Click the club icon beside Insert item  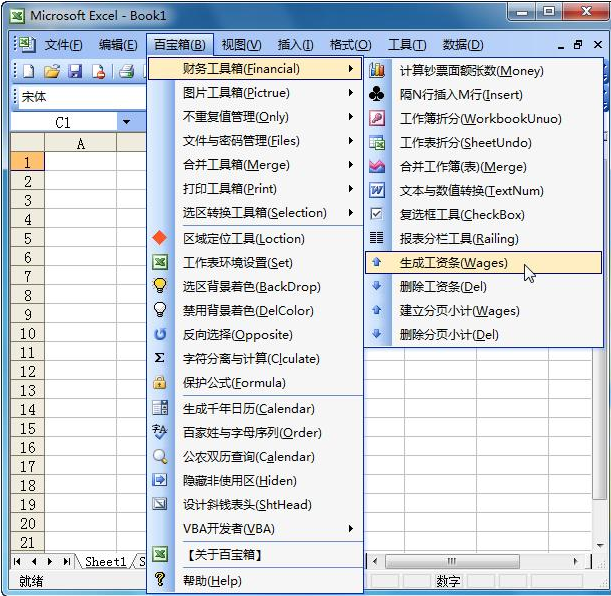click(x=377, y=94)
